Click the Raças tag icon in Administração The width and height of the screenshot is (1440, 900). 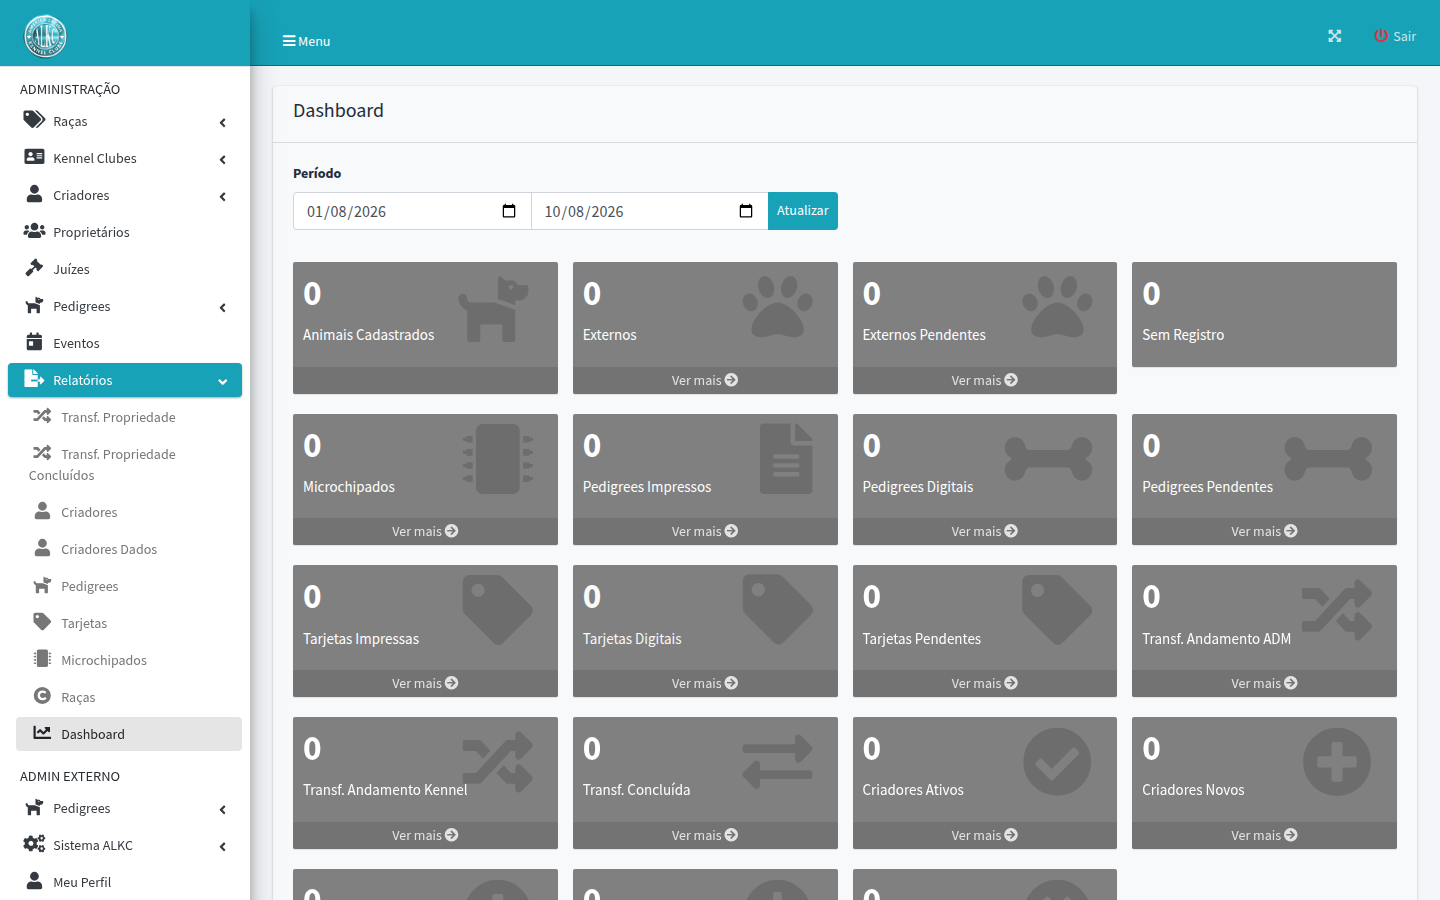pos(34,120)
